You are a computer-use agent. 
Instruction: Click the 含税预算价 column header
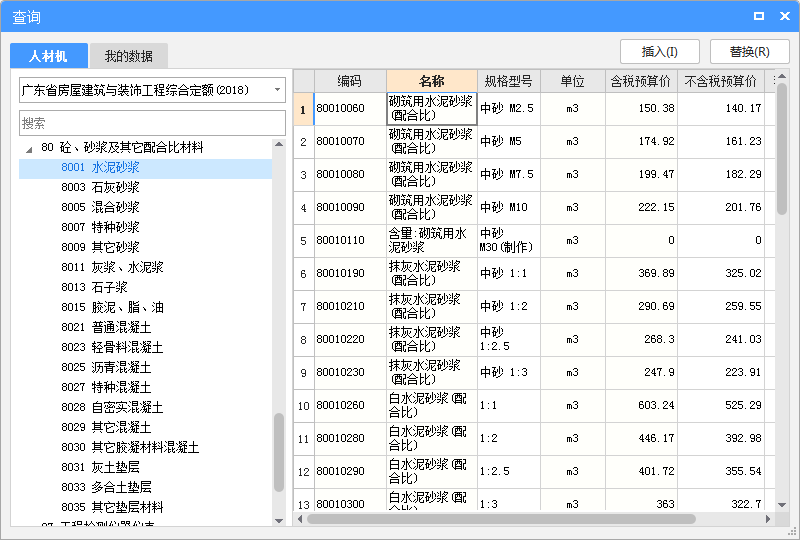(x=641, y=81)
